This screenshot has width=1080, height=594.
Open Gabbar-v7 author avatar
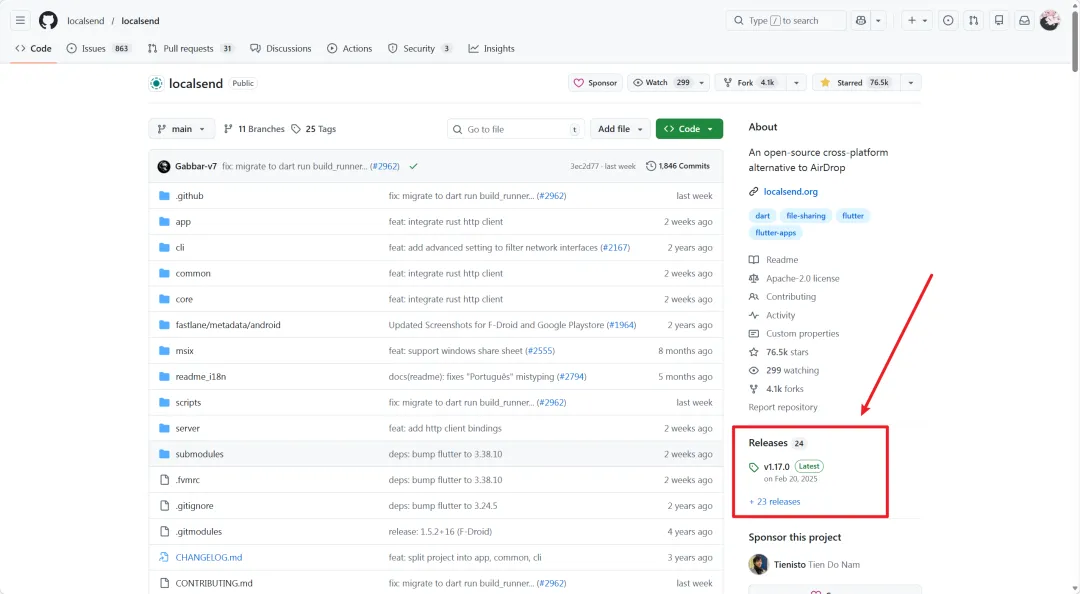[164, 166]
